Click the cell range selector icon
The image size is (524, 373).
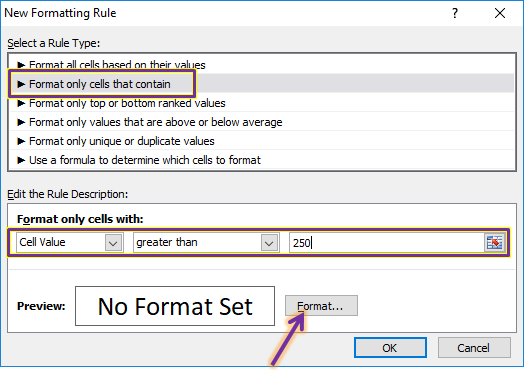(494, 243)
